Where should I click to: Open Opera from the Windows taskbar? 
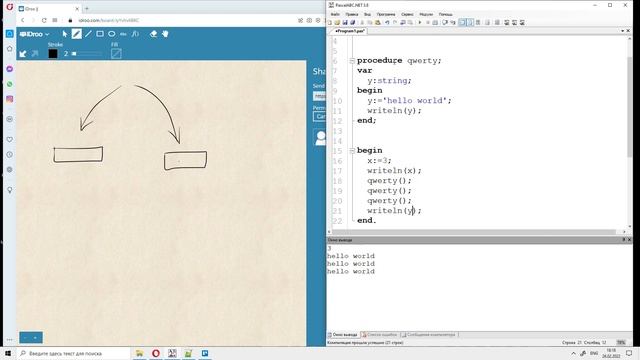tap(156, 353)
